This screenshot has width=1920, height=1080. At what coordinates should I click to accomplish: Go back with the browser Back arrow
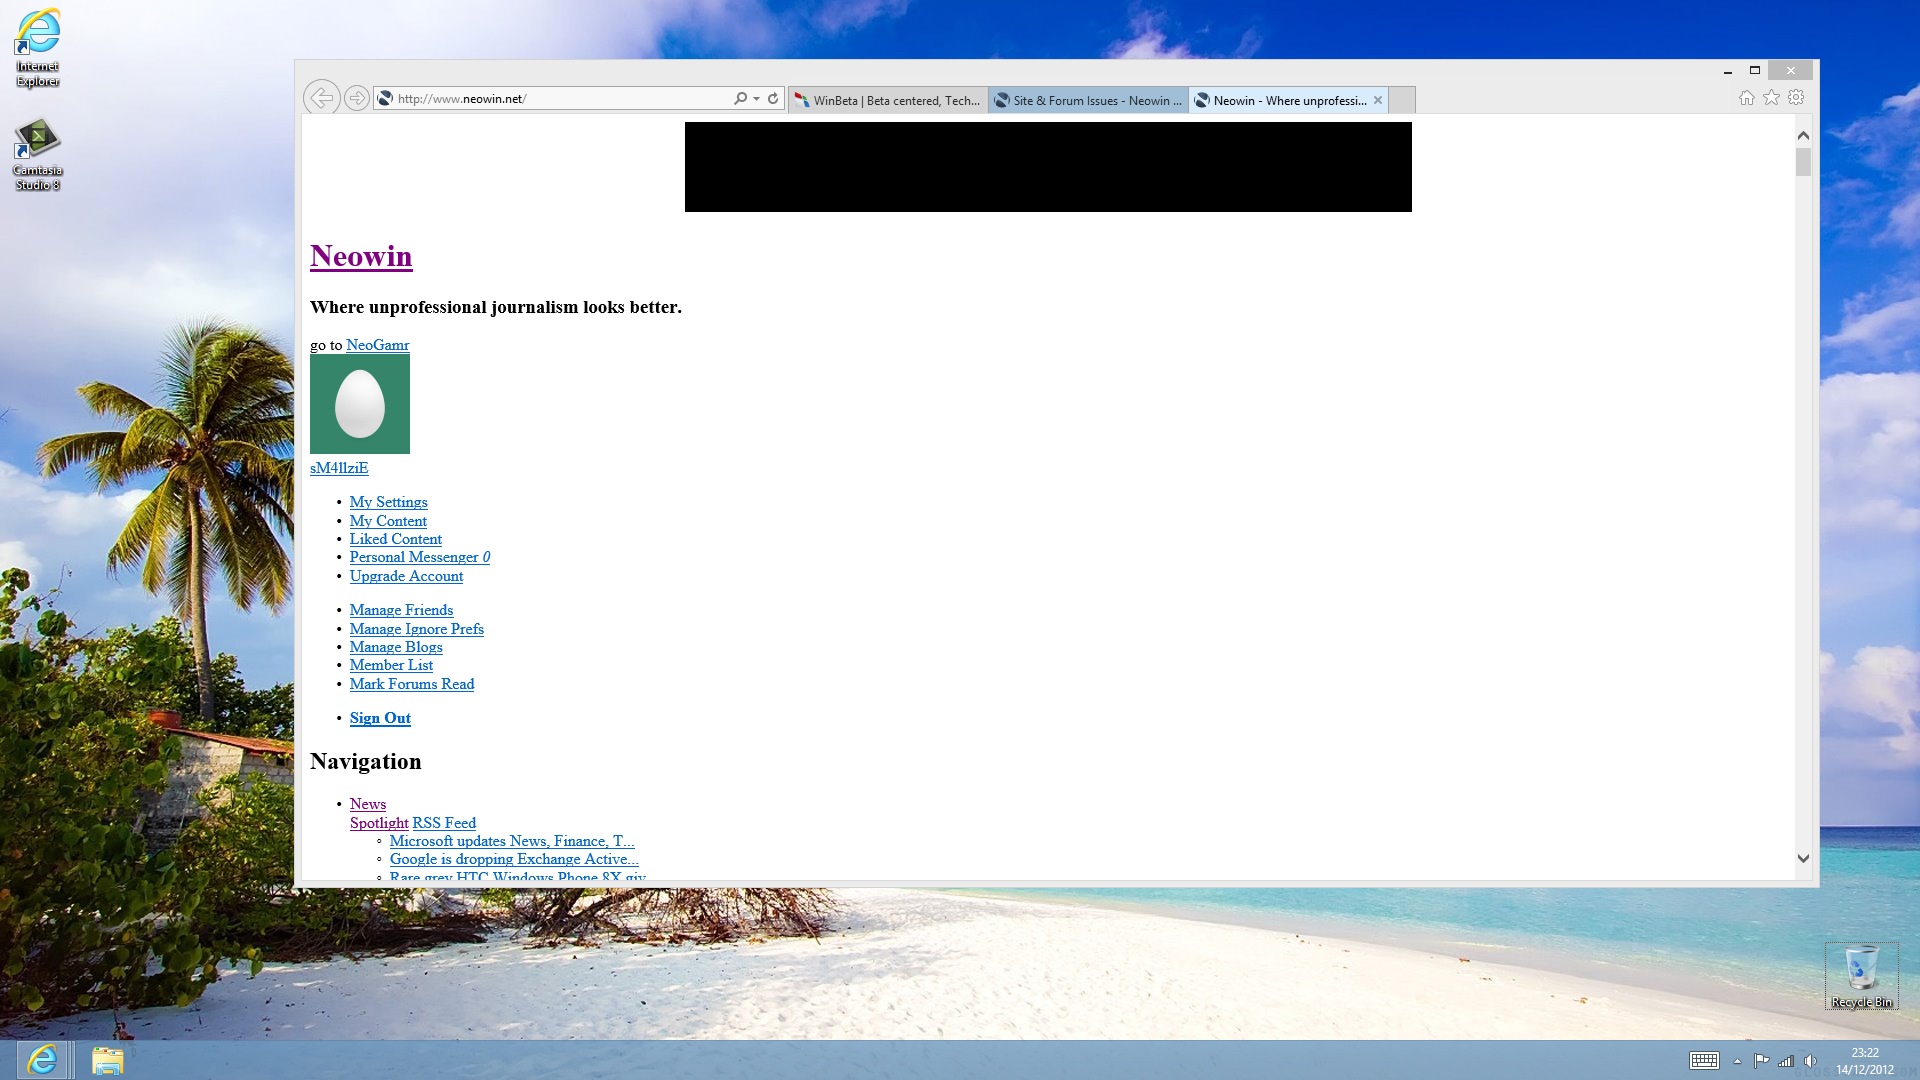(x=322, y=98)
